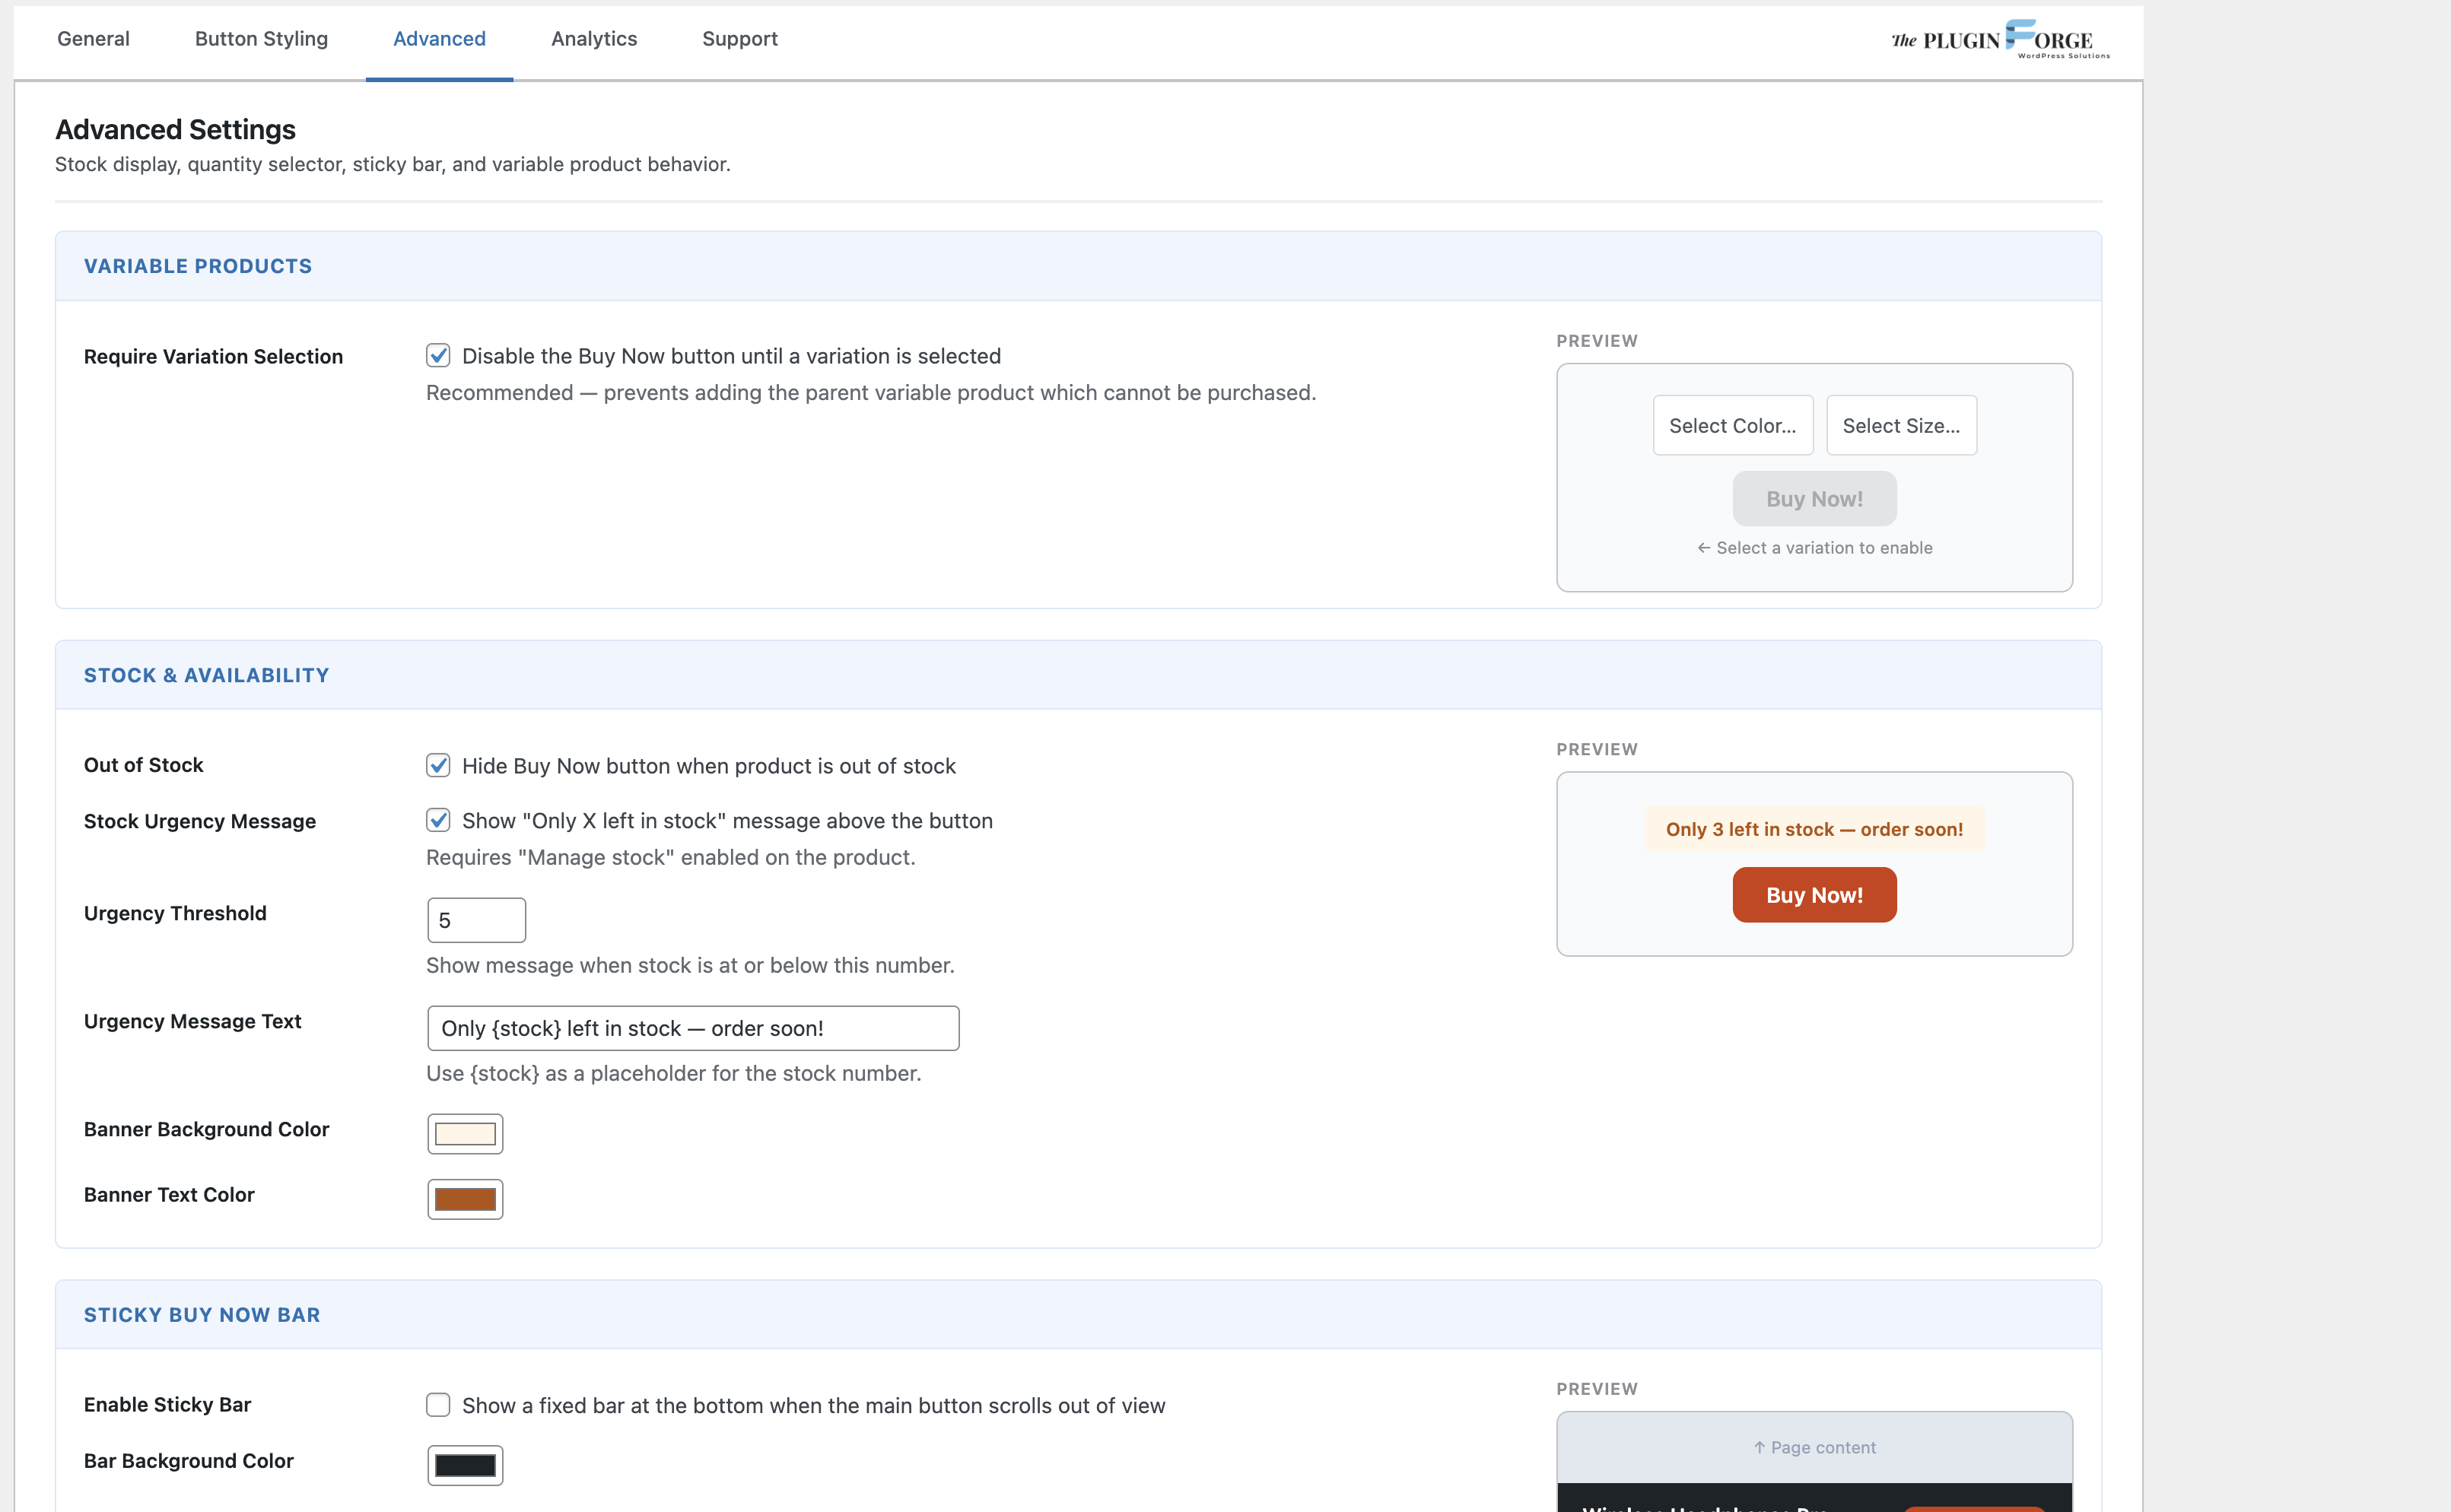The image size is (2451, 1512).
Task: Uncheck Require Variation Selection option
Action: (x=438, y=355)
